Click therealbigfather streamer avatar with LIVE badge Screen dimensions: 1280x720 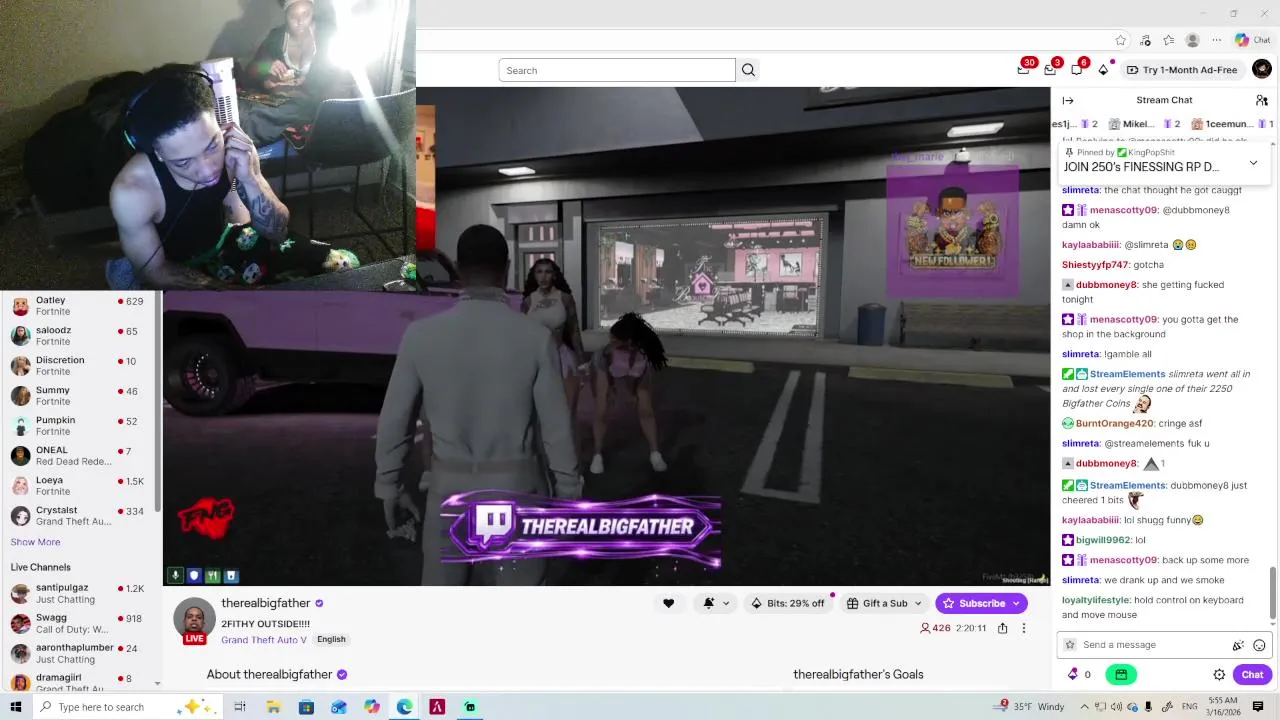(194, 621)
